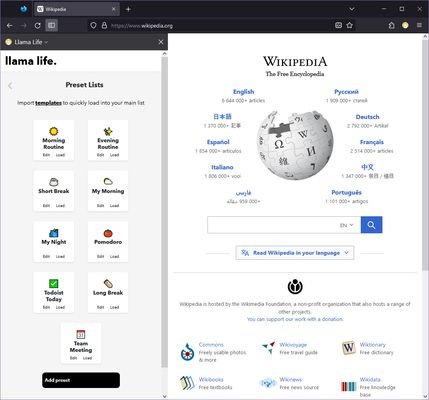Expand Read Wikipedia in your language

click(x=295, y=253)
